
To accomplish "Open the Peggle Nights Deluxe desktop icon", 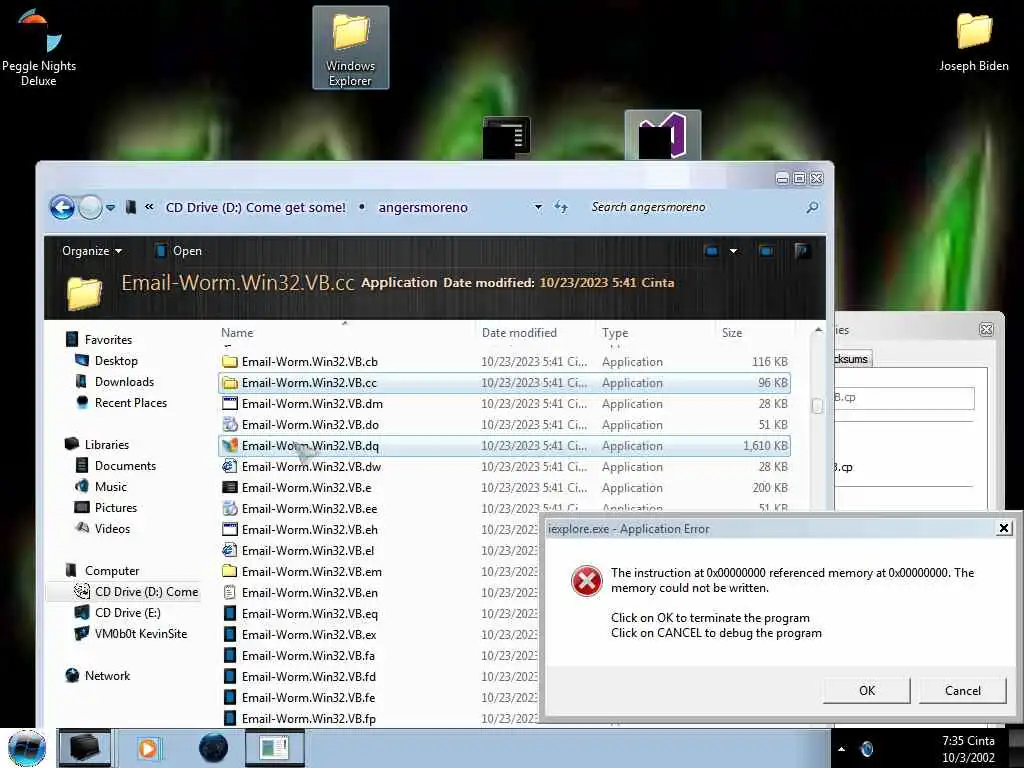I will 39,47.
